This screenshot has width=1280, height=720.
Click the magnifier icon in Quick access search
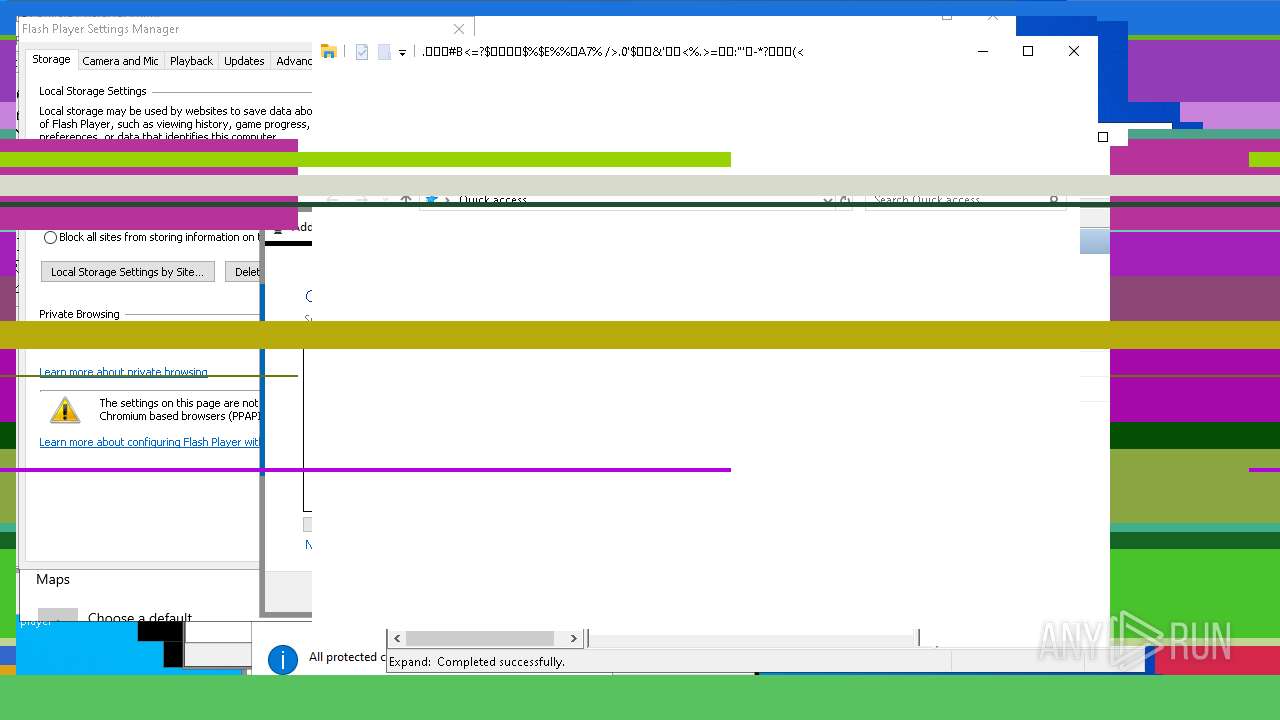click(x=1054, y=200)
